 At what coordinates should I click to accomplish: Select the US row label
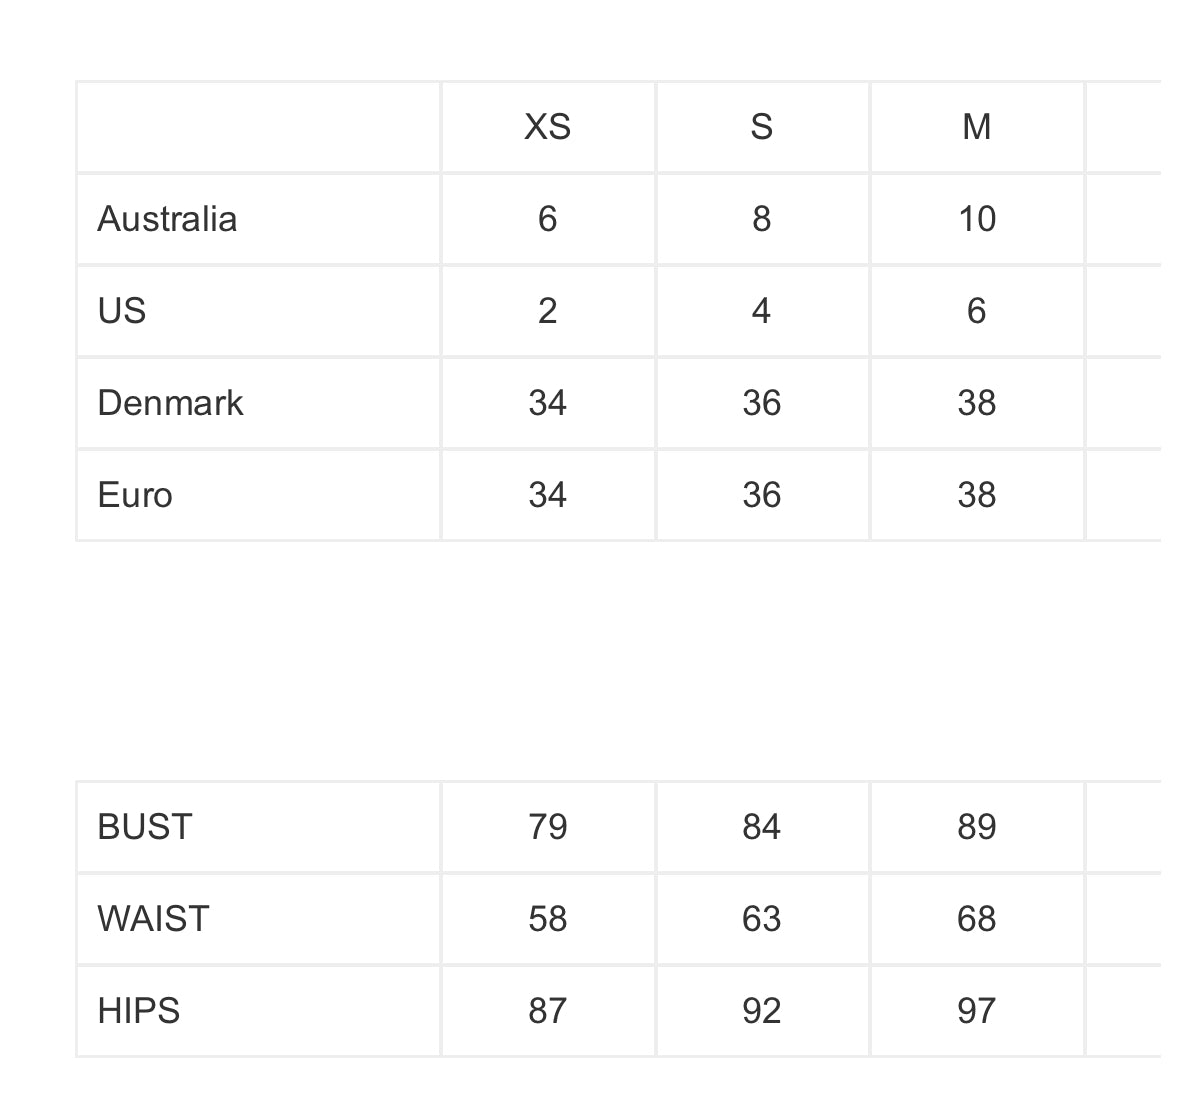click(x=122, y=311)
